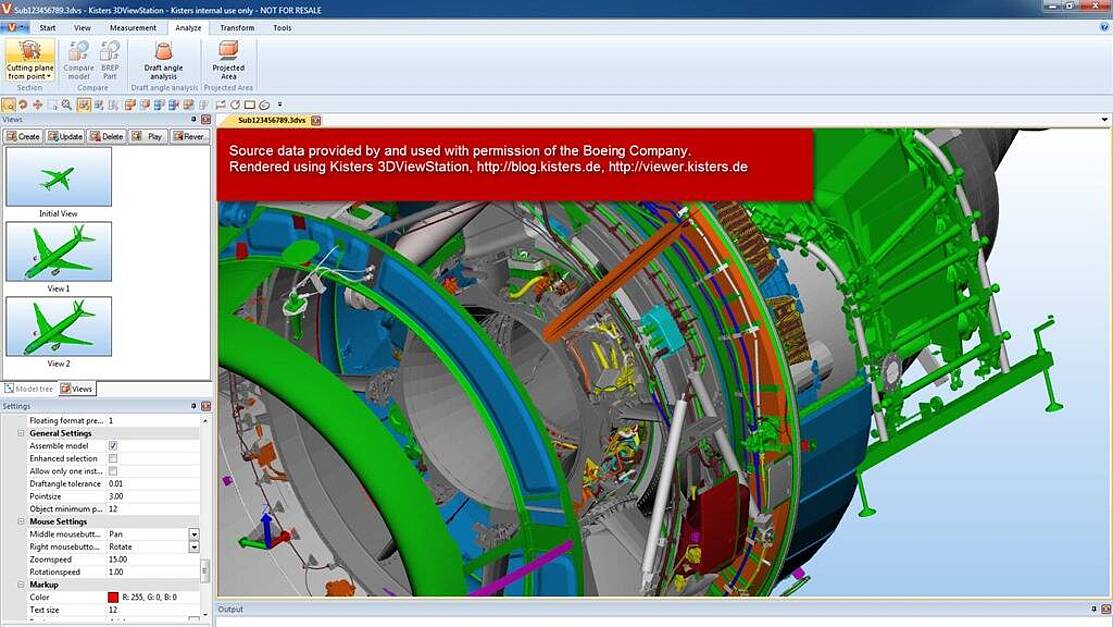Viewport: 1113px width, 627px height.
Task: Select the first quick-toolbar selection mode icon
Action: click(9, 105)
